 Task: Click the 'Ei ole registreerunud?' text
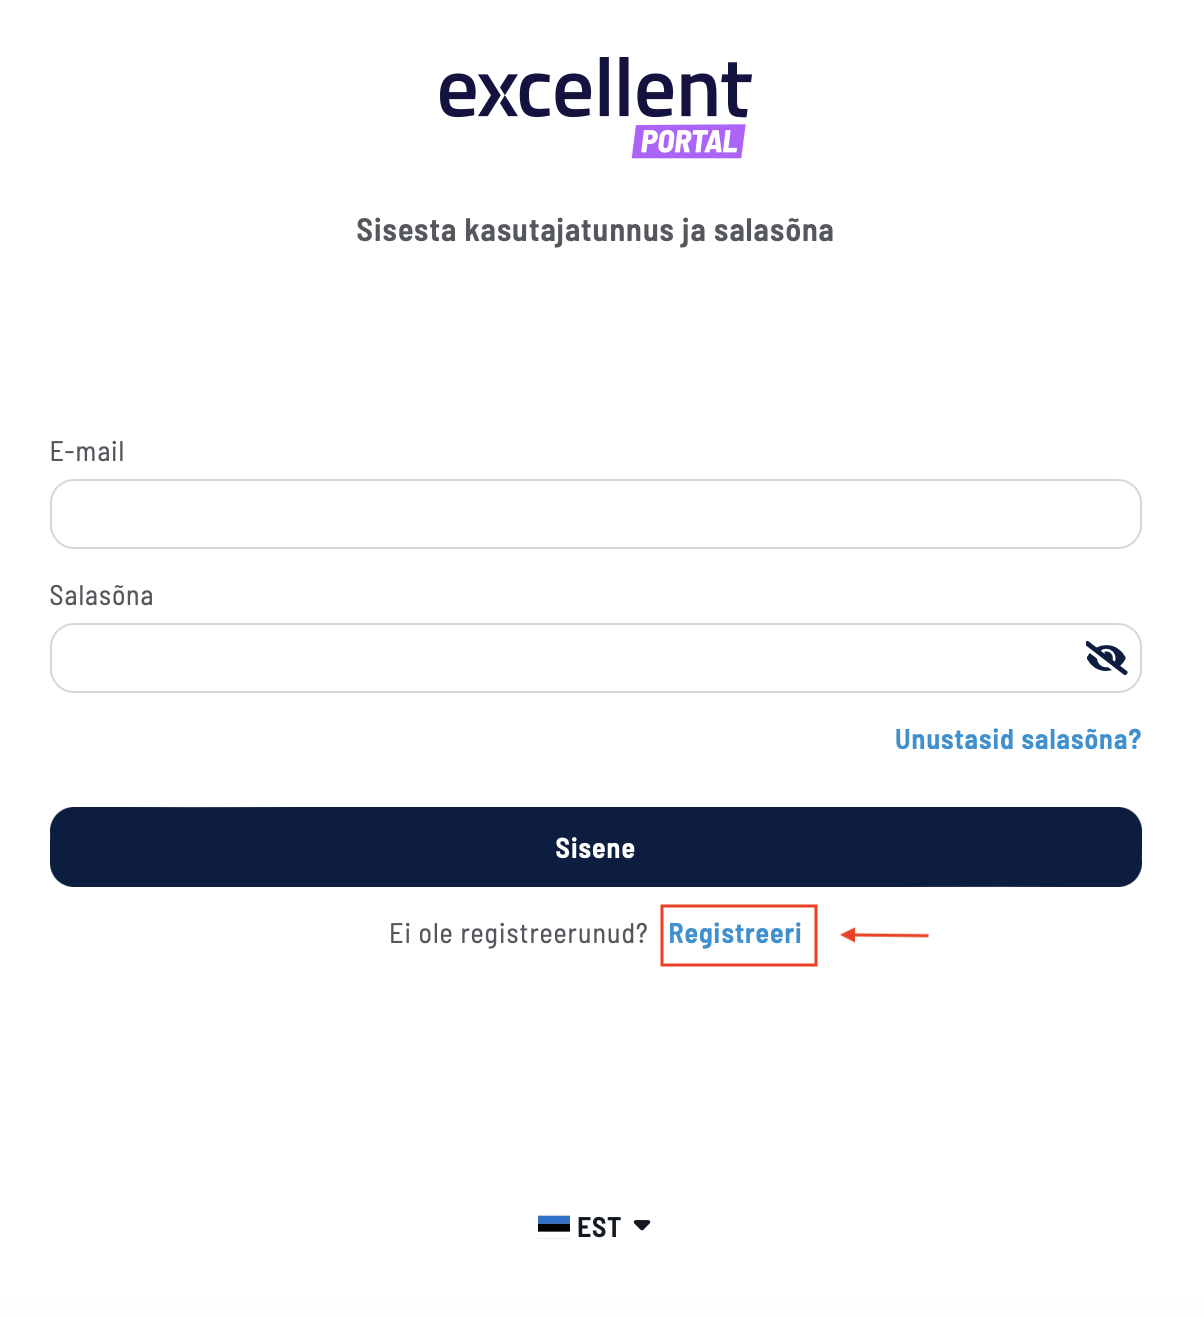coord(518,934)
